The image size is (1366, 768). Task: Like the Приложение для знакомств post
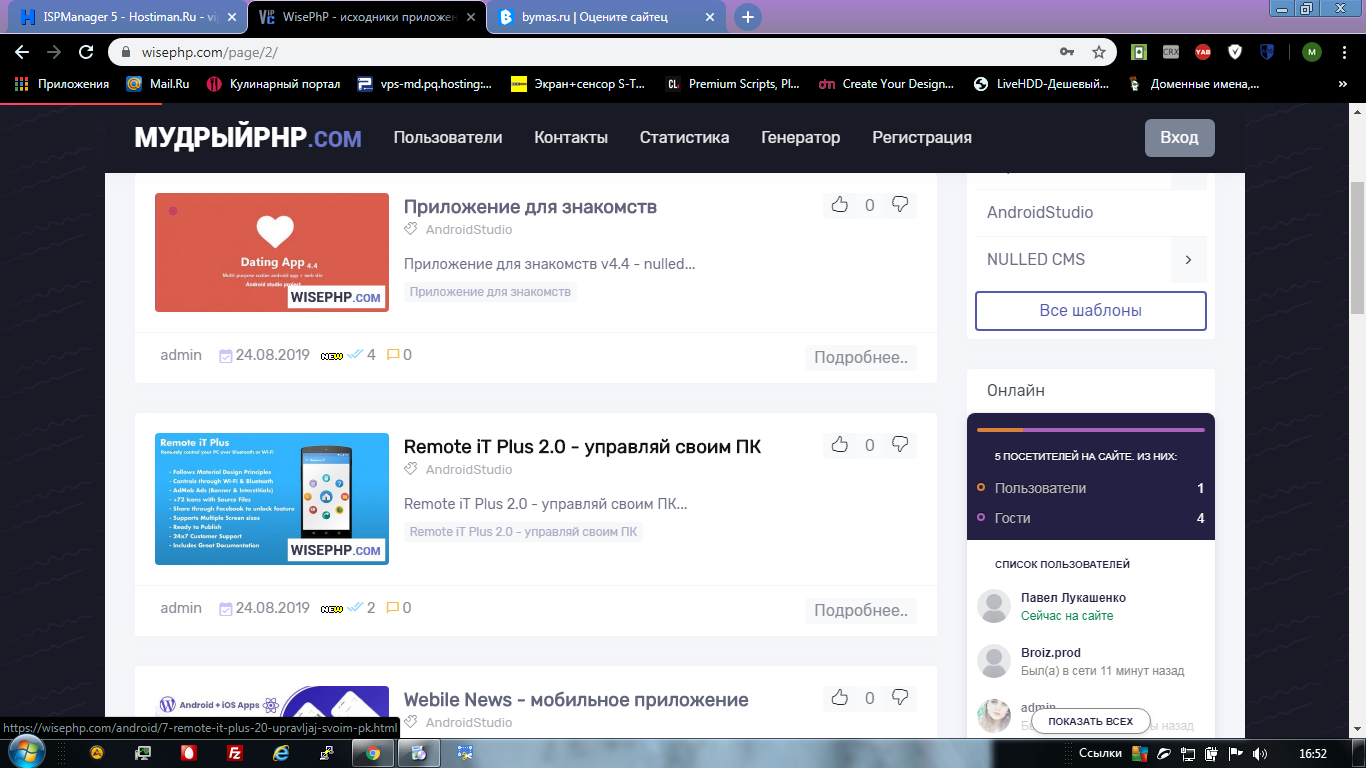[839, 205]
